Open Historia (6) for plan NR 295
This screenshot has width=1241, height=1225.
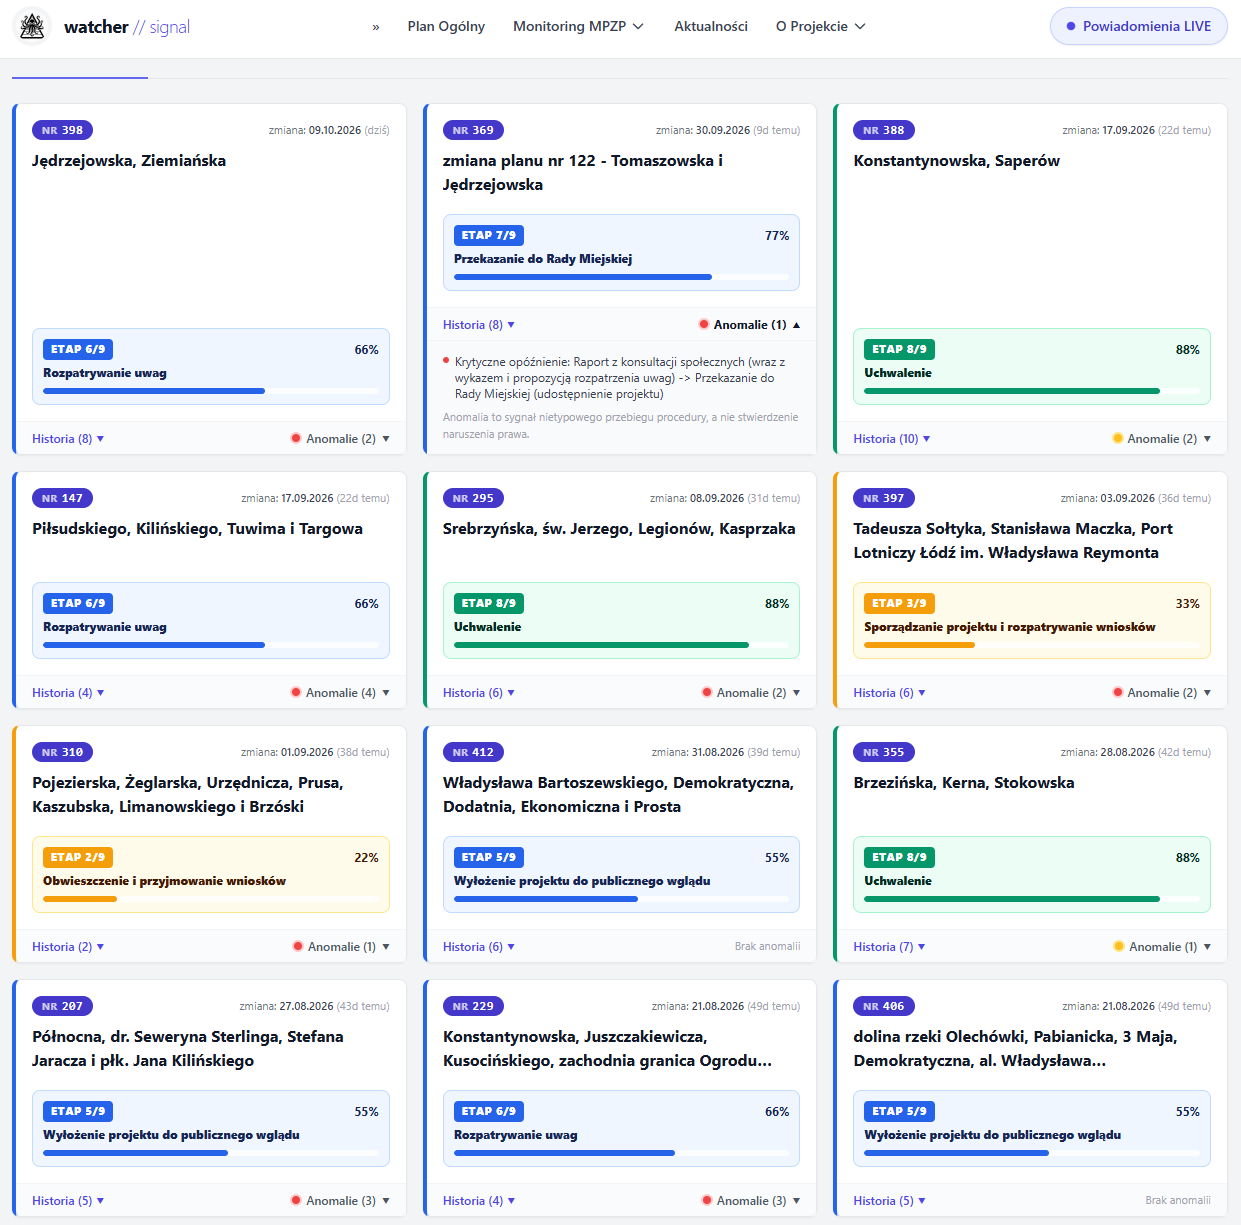click(479, 693)
